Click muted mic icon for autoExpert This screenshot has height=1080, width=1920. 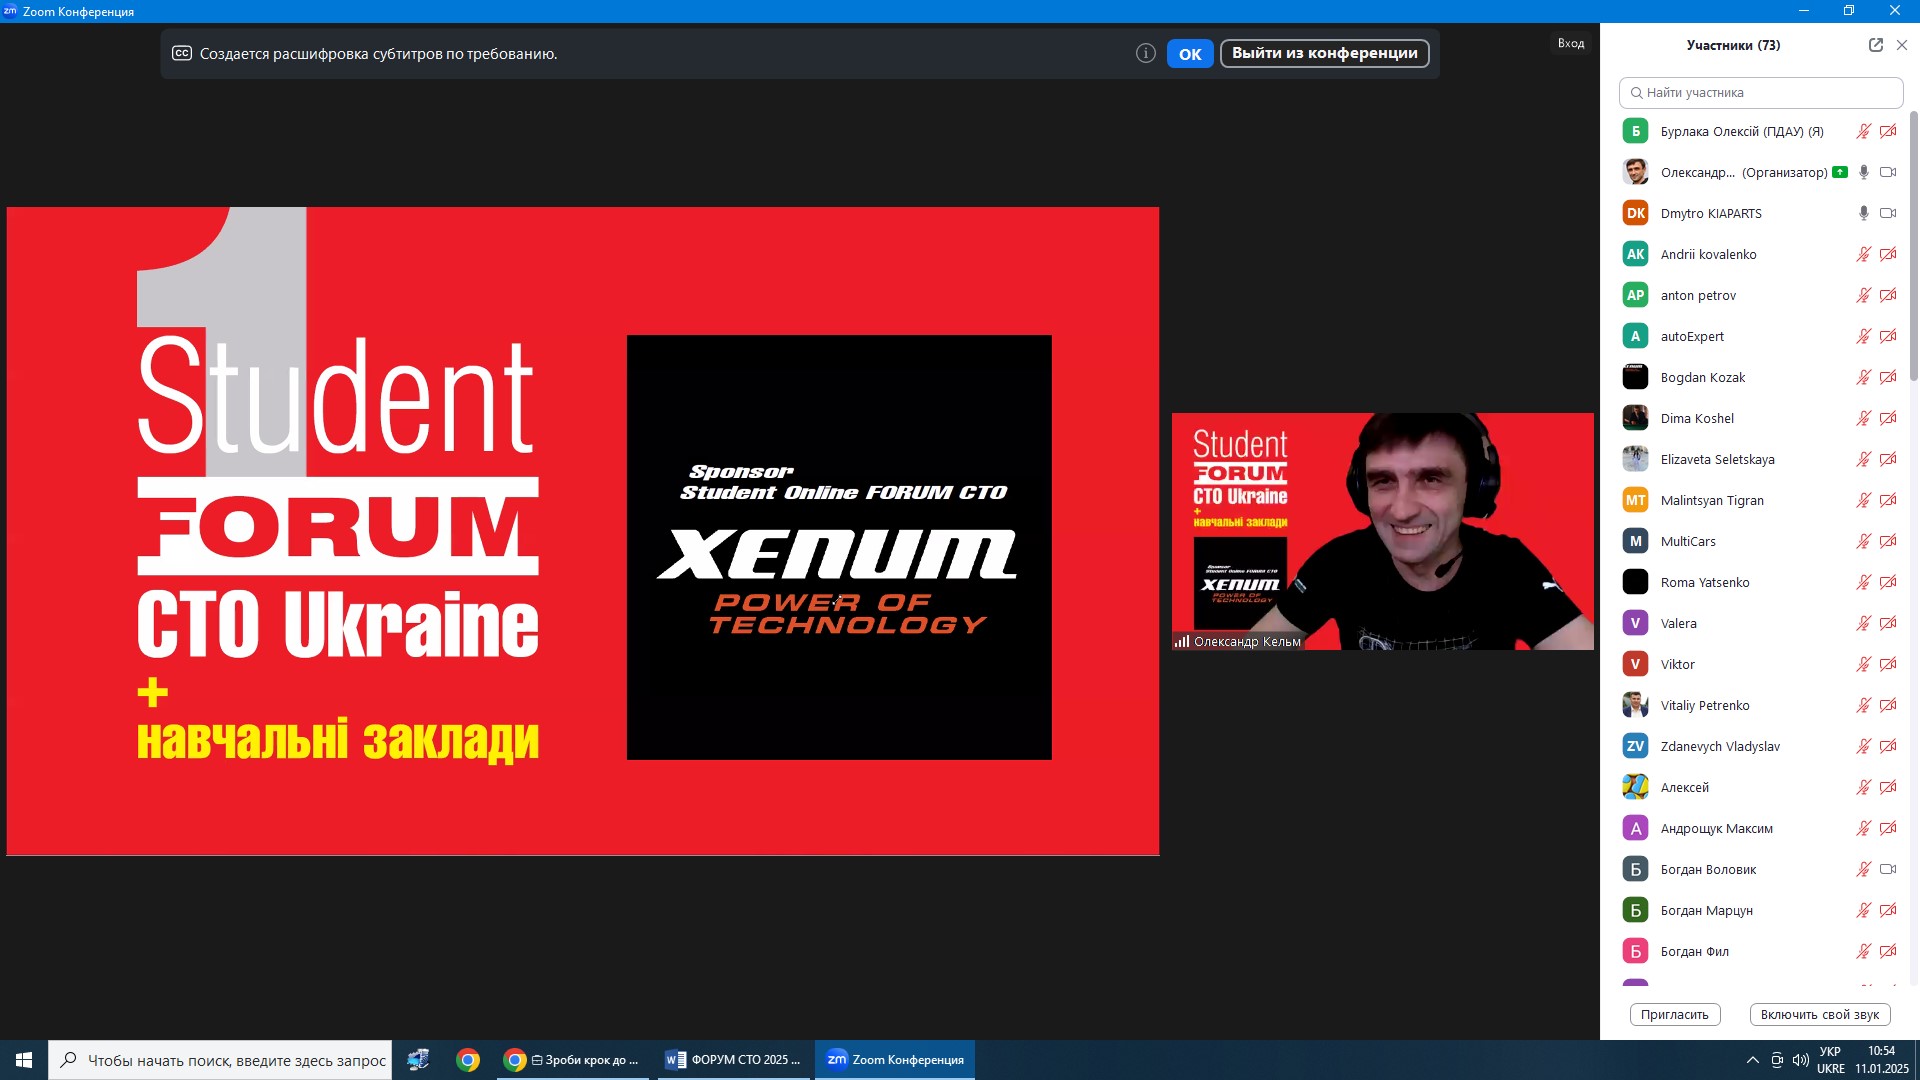1864,336
